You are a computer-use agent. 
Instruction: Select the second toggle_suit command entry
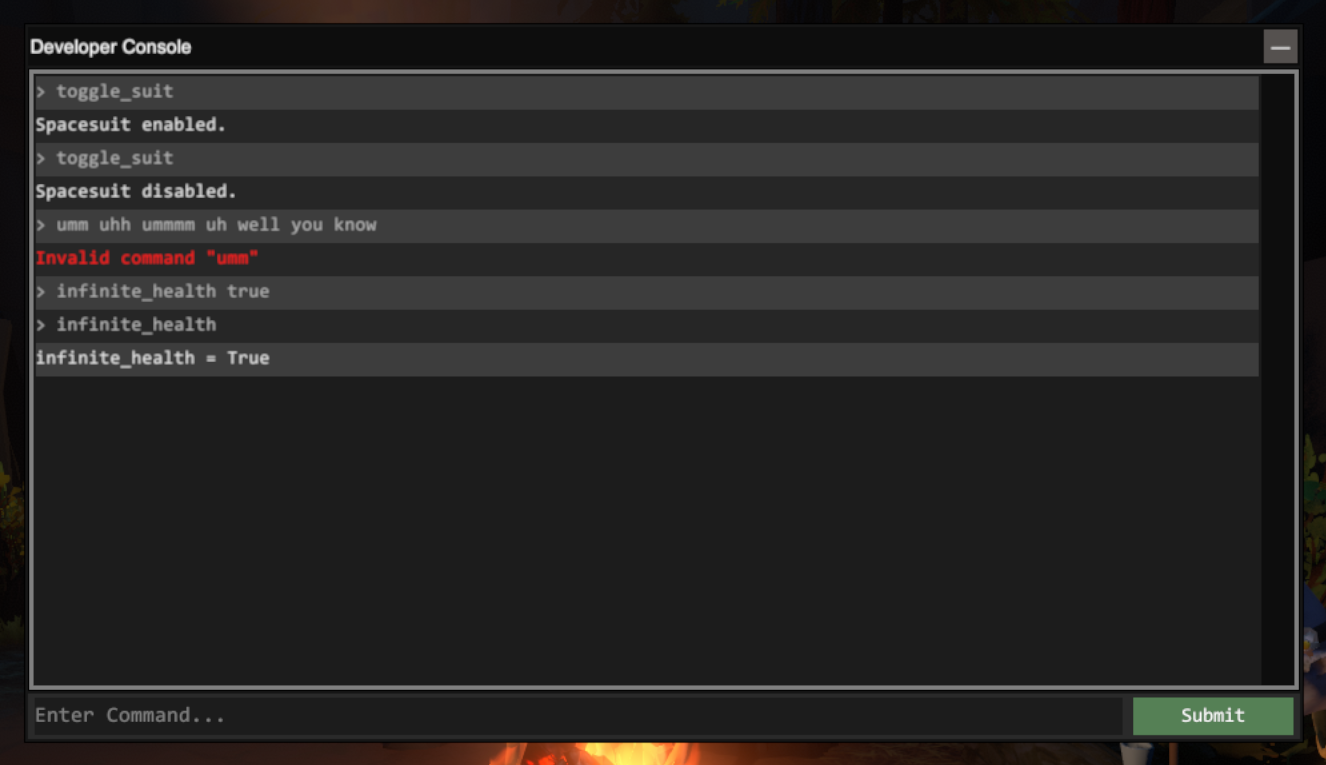646,159
